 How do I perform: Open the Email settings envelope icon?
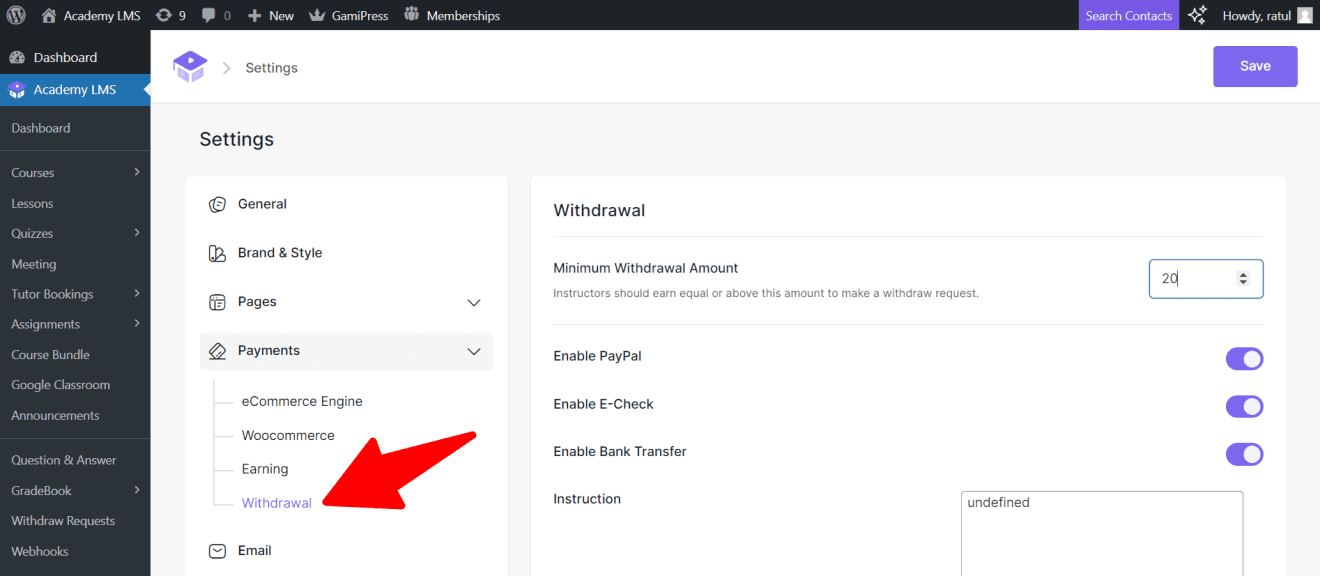point(217,550)
